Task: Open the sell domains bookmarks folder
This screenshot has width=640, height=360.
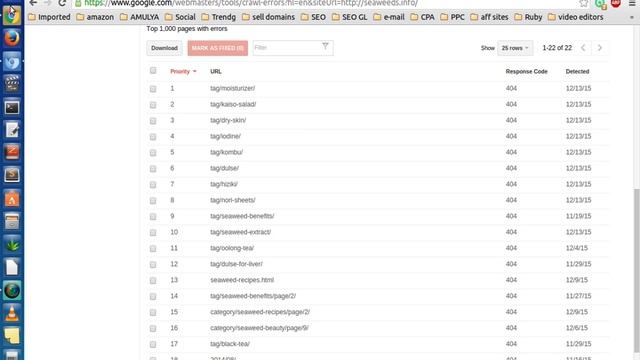Action: click(x=269, y=17)
